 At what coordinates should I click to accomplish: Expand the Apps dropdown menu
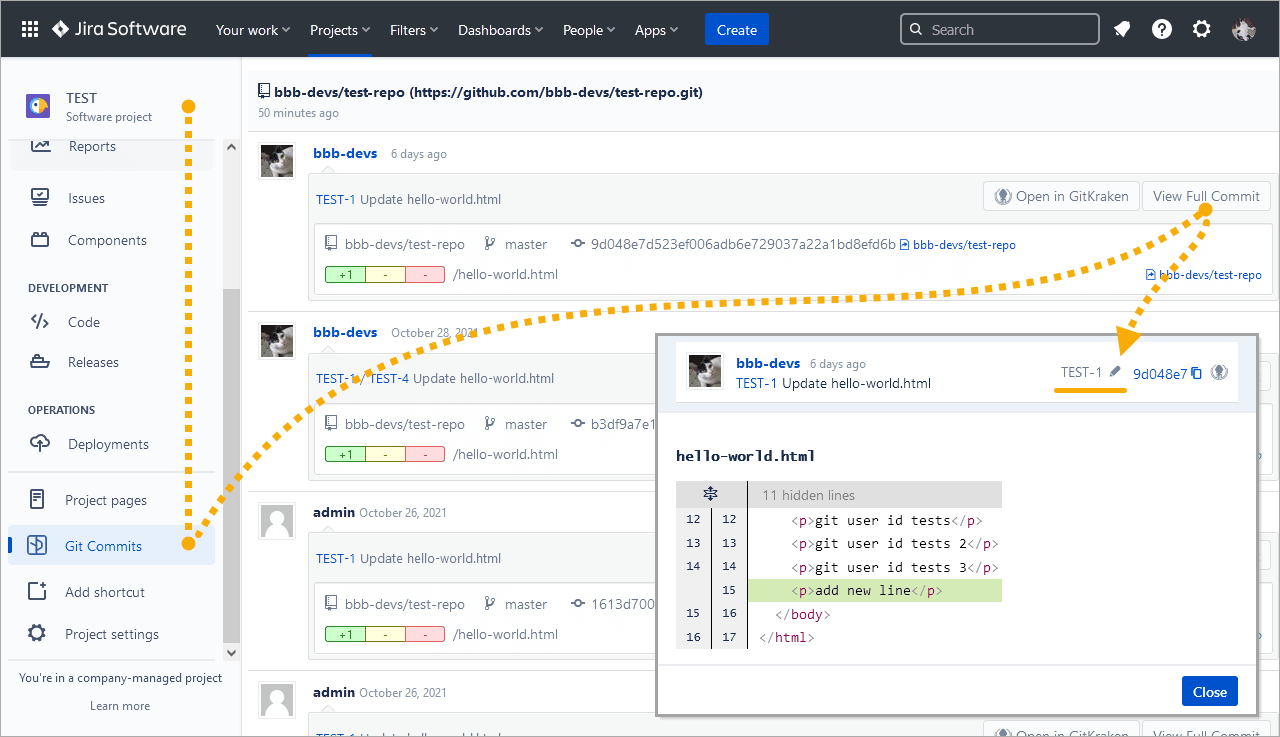[656, 30]
